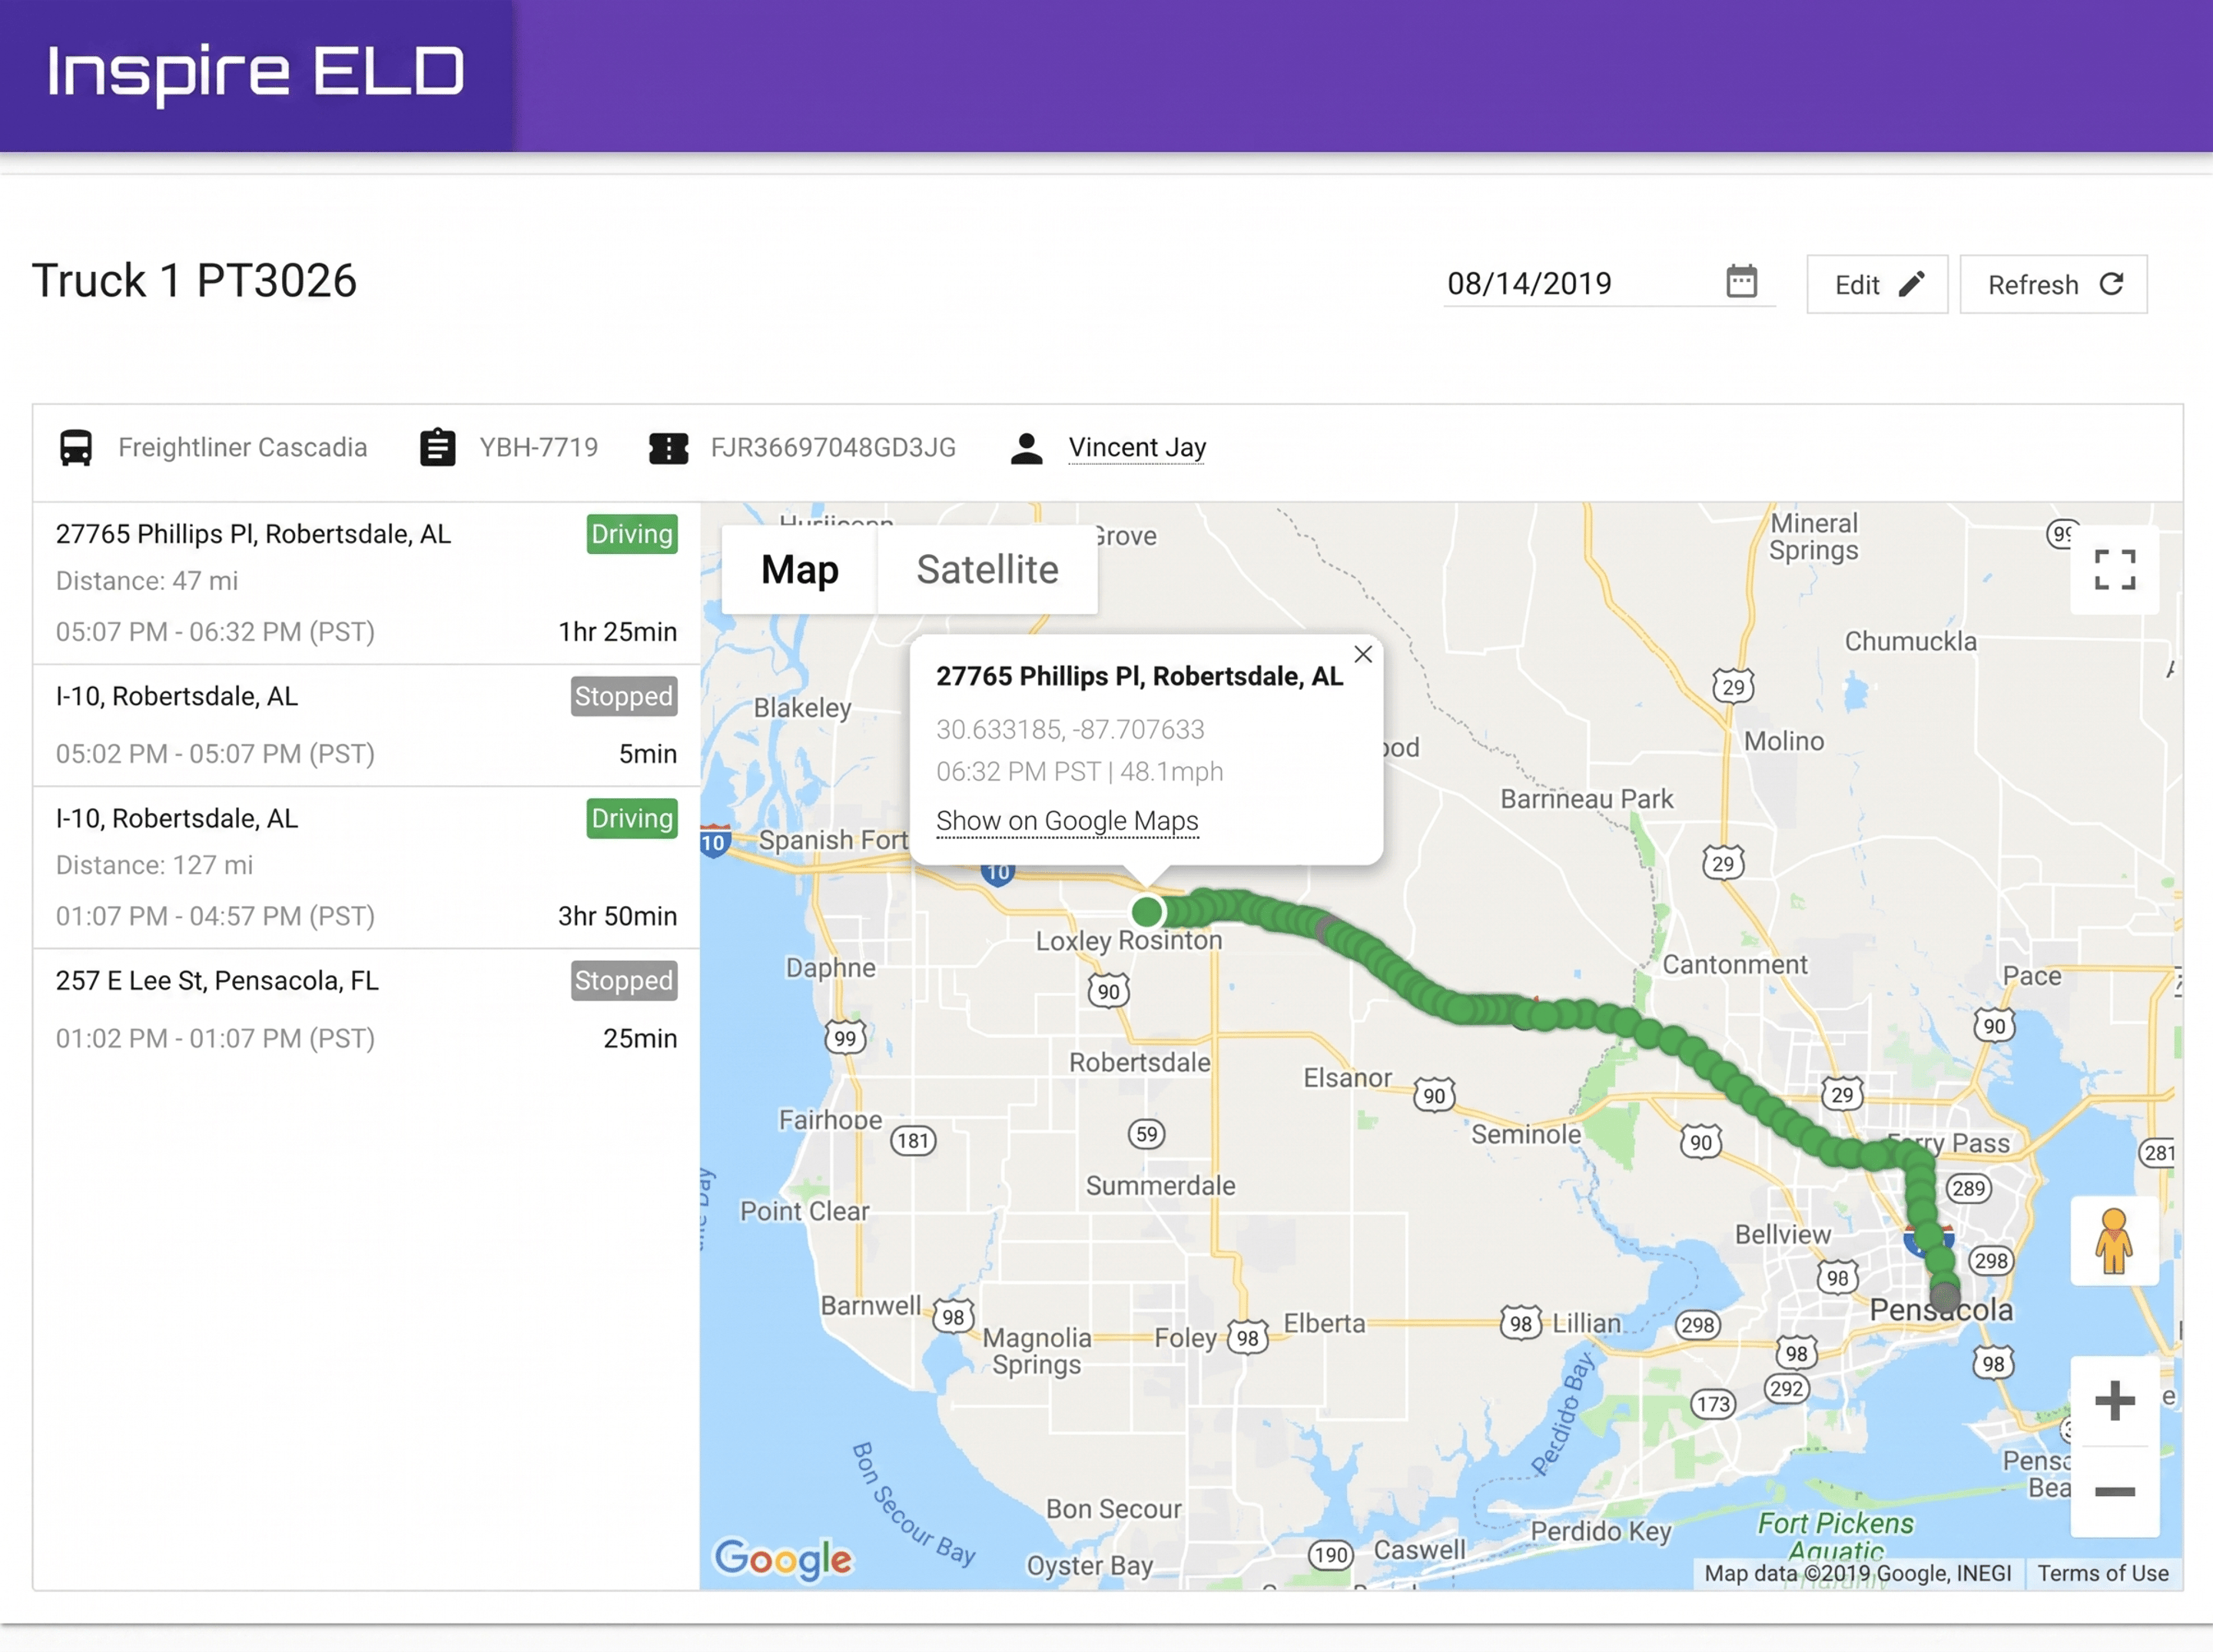Click the green route end marker
The image size is (2213, 1652).
click(x=1147, y=912)
